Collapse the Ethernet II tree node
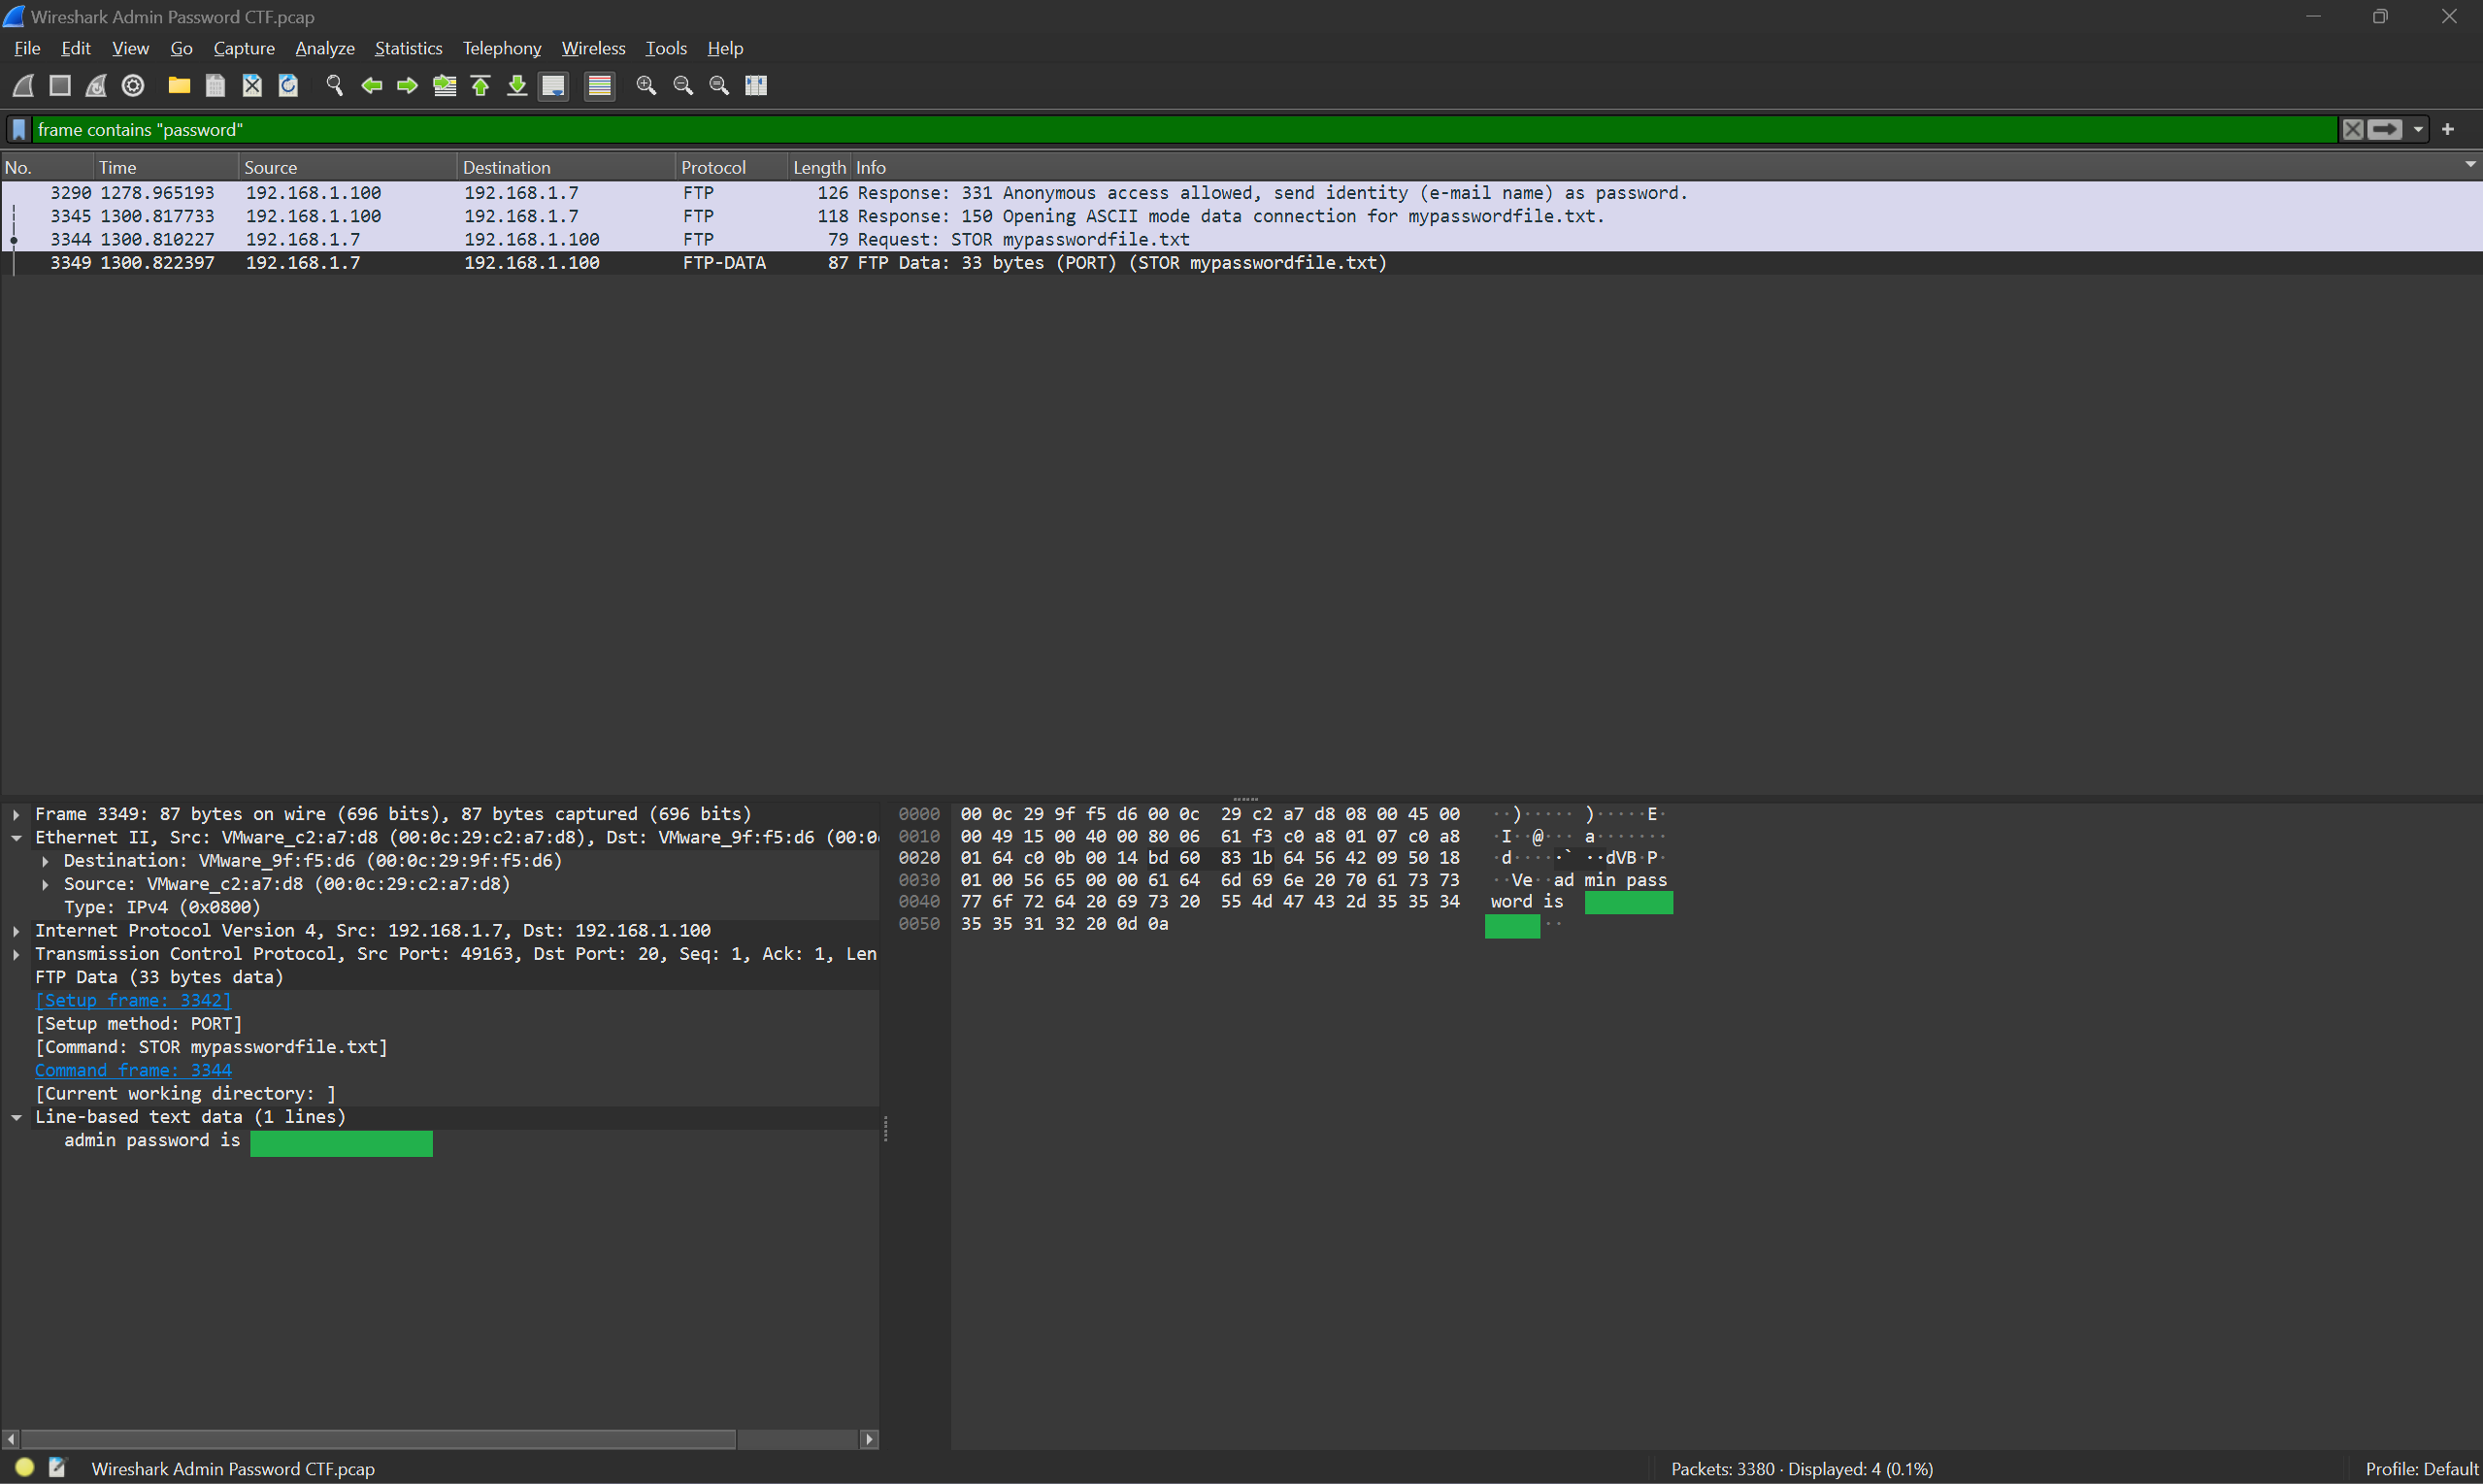The image size is (2483, 1484). pyautogui.click(x=16, y=838)
